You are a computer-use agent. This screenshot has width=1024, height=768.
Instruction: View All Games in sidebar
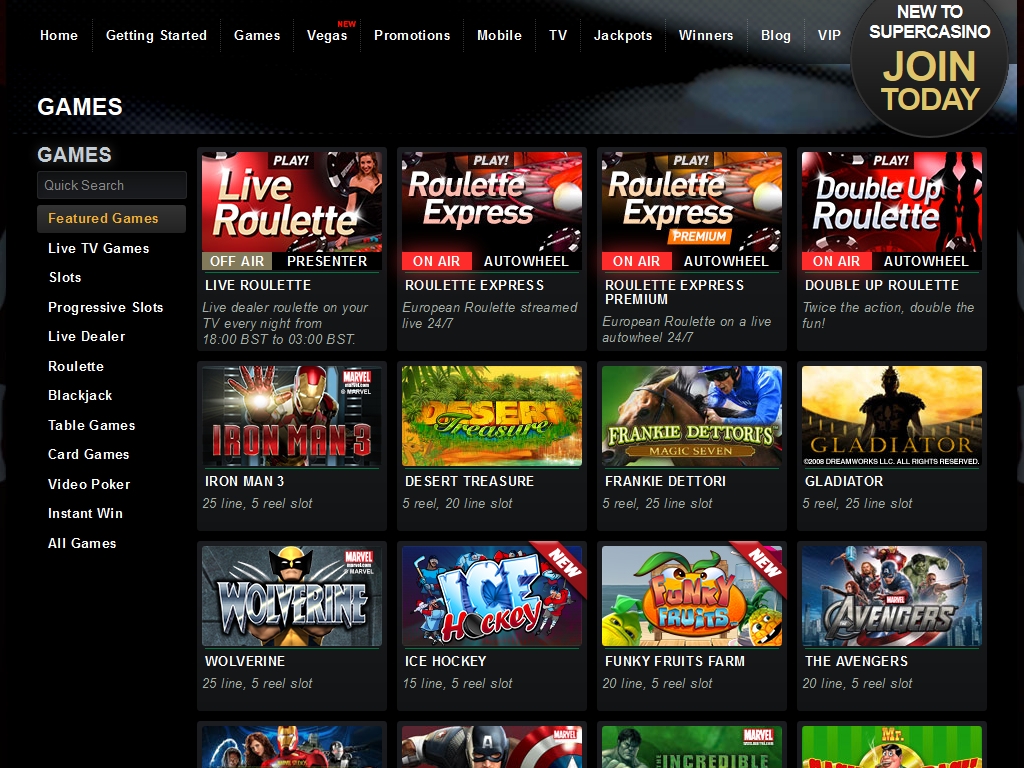(82, 543)
